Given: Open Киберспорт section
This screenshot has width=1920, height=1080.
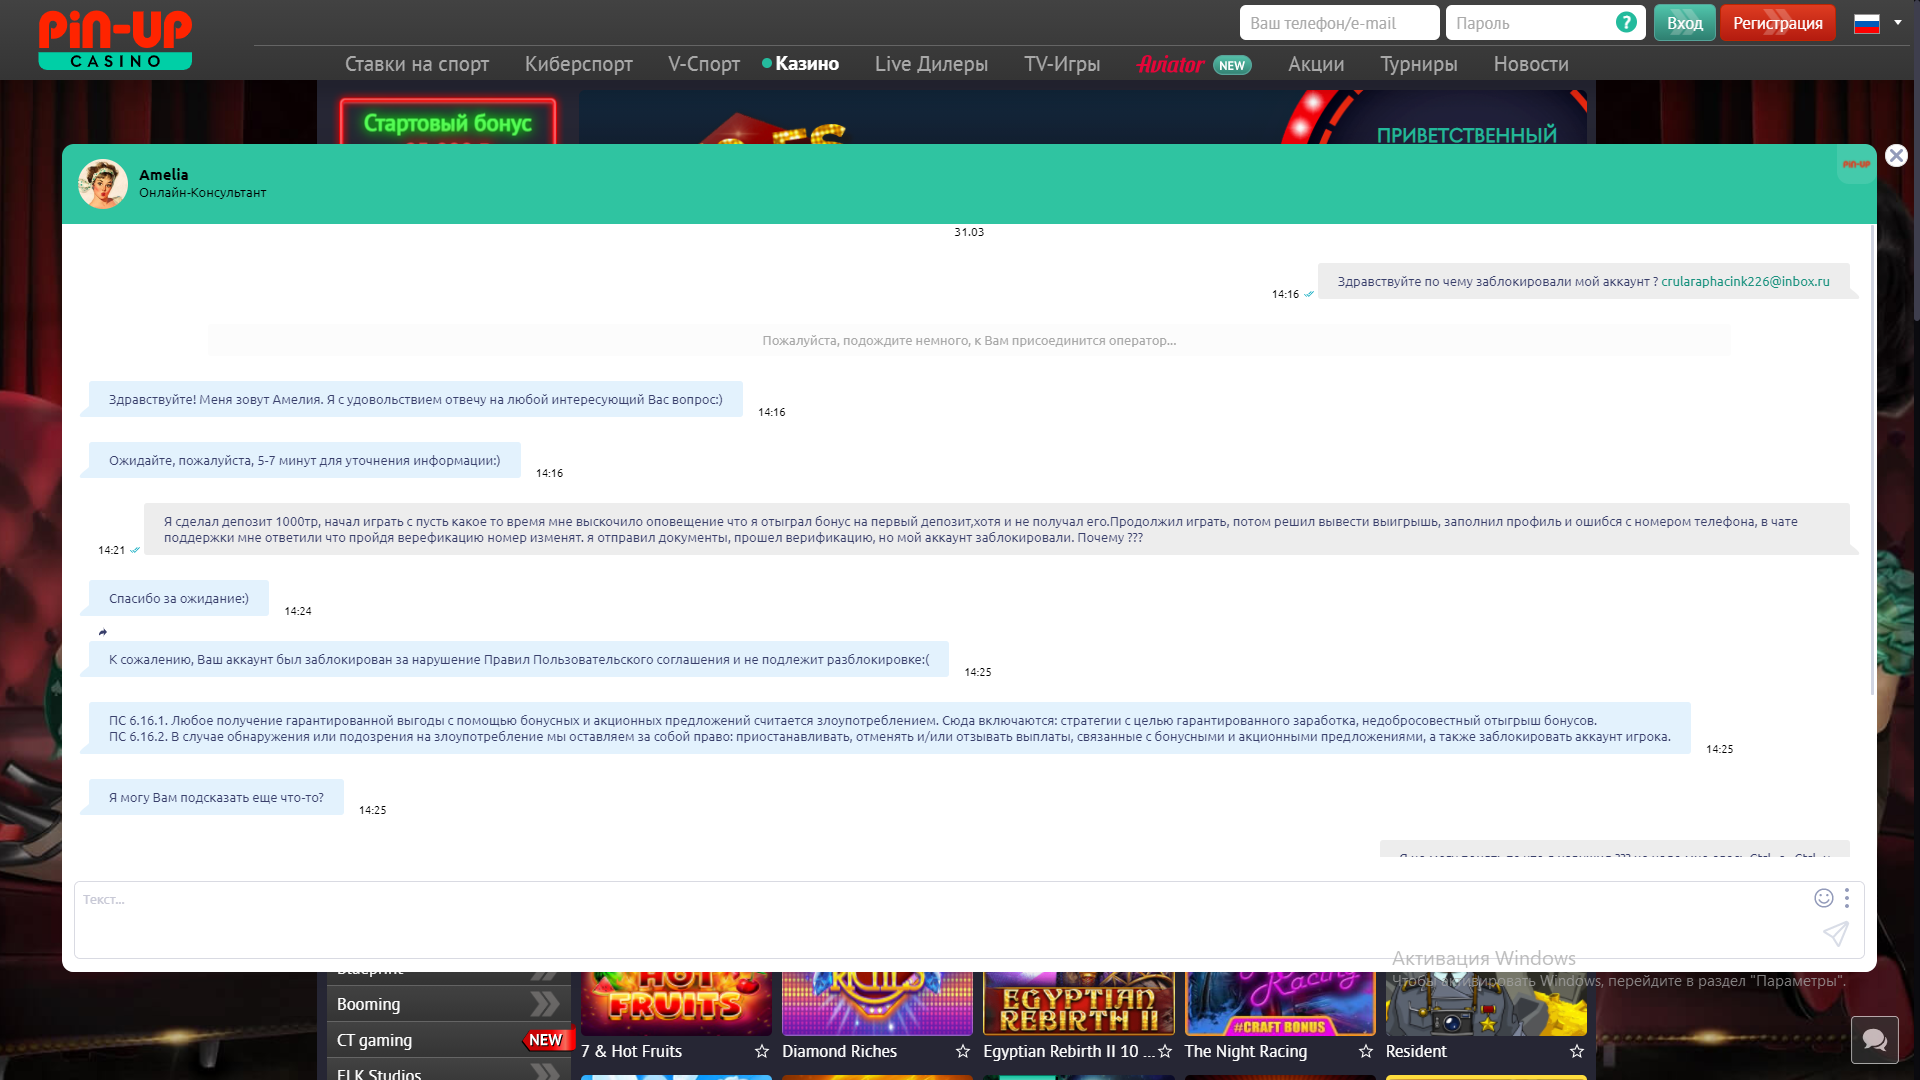Looking at the screenshot, I should click(579, 64).
